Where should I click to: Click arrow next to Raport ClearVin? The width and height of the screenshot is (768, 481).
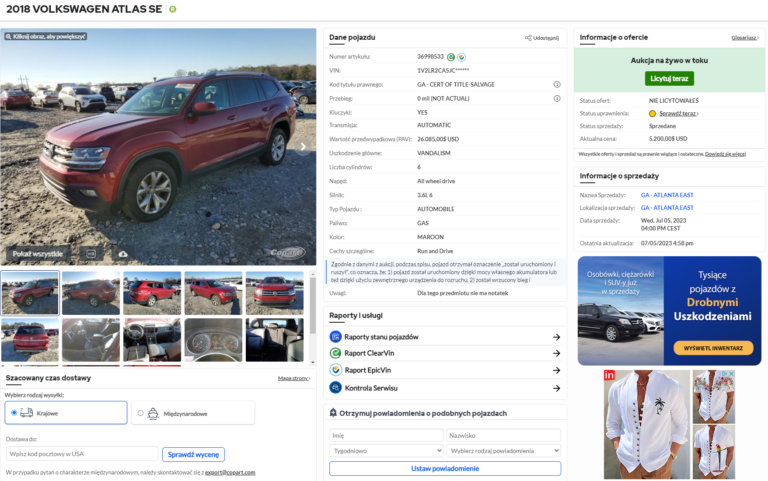click(x=556, y=353)
